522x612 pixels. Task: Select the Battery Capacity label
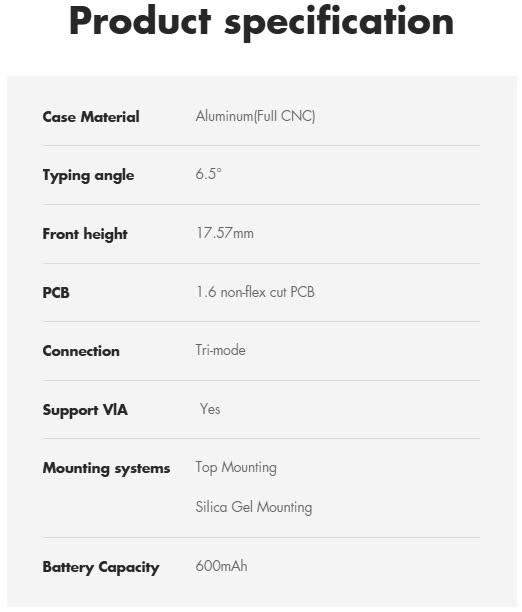click(x=101, y=567)
